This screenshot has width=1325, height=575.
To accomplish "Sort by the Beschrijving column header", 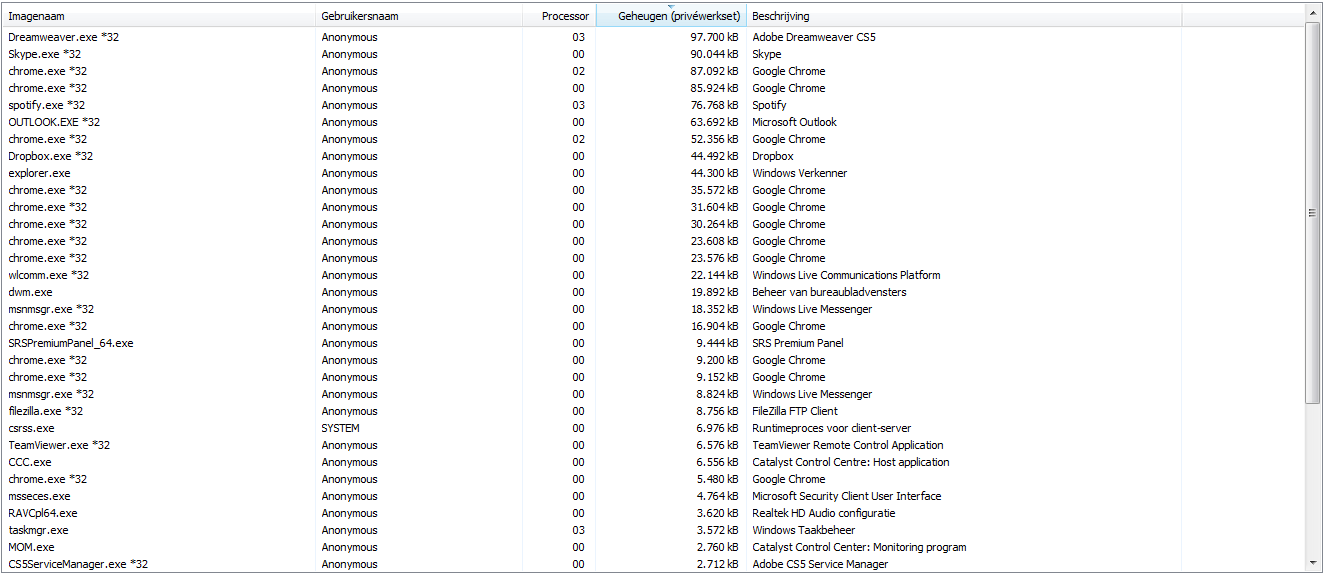I will (963, 16).
